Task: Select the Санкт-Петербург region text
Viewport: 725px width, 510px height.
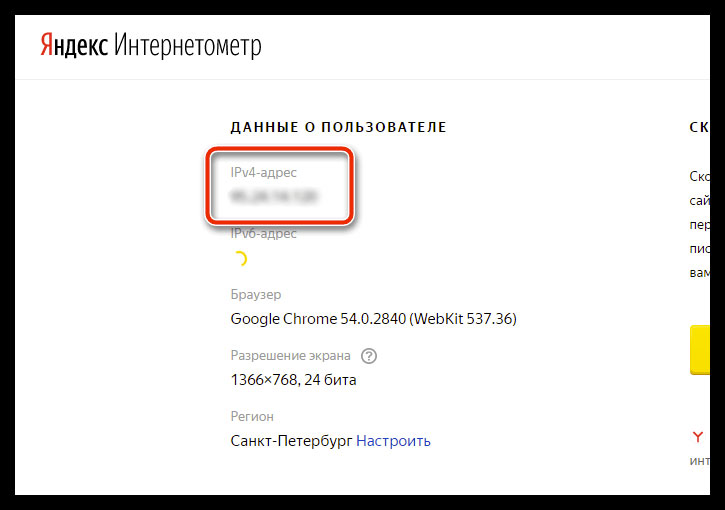Action: (291, 441)
